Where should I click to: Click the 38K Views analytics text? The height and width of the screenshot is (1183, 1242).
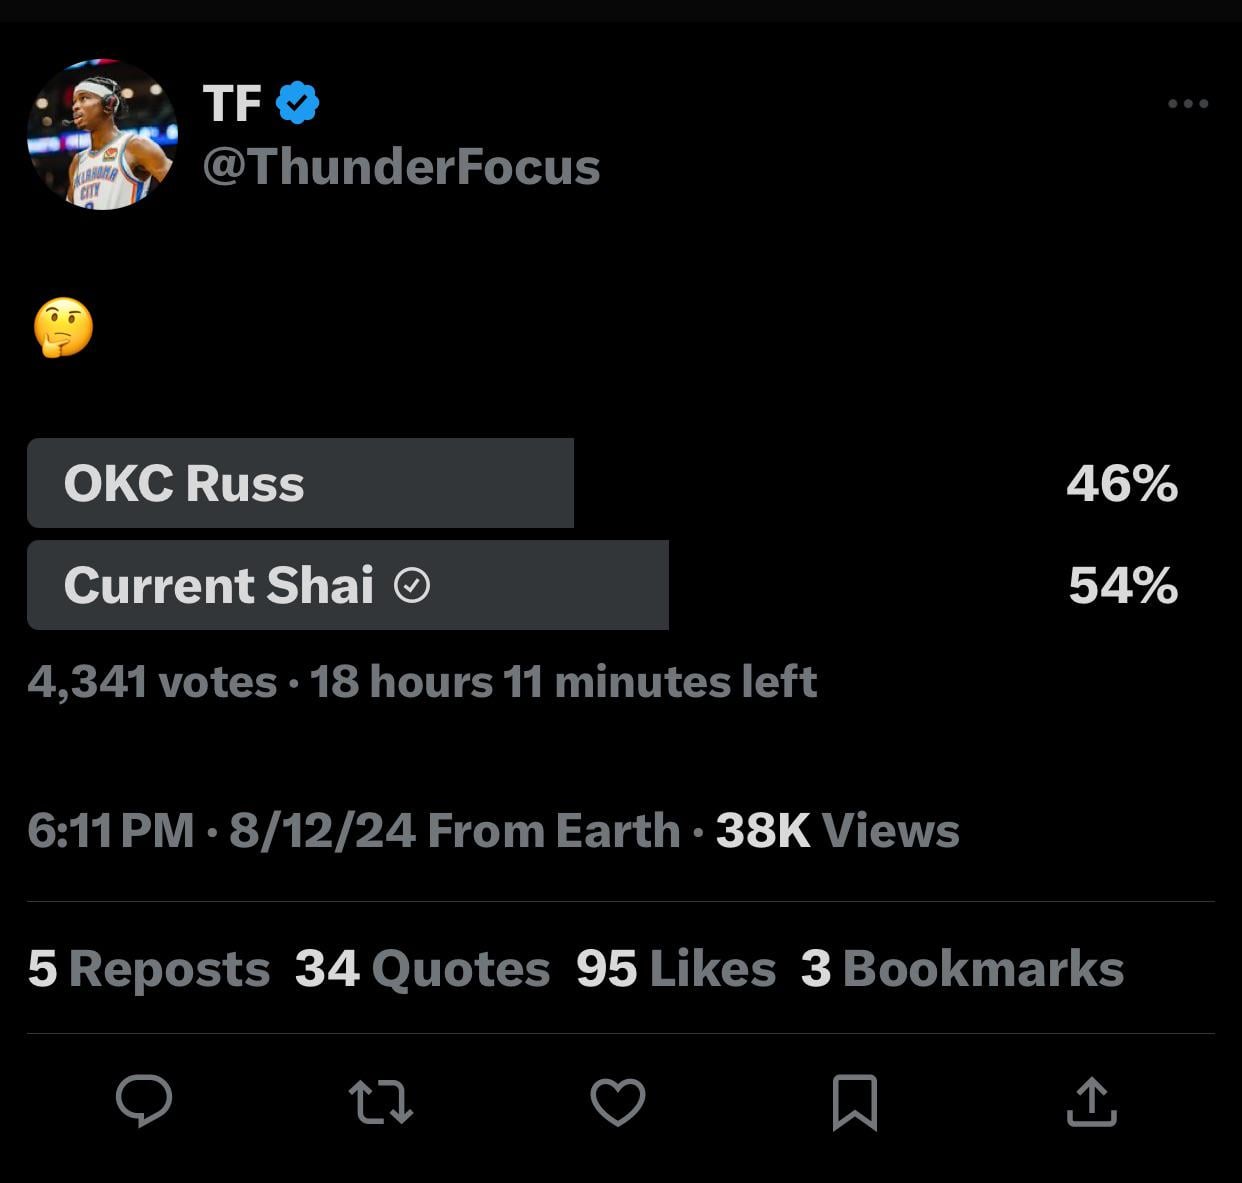tap(837, 830)
